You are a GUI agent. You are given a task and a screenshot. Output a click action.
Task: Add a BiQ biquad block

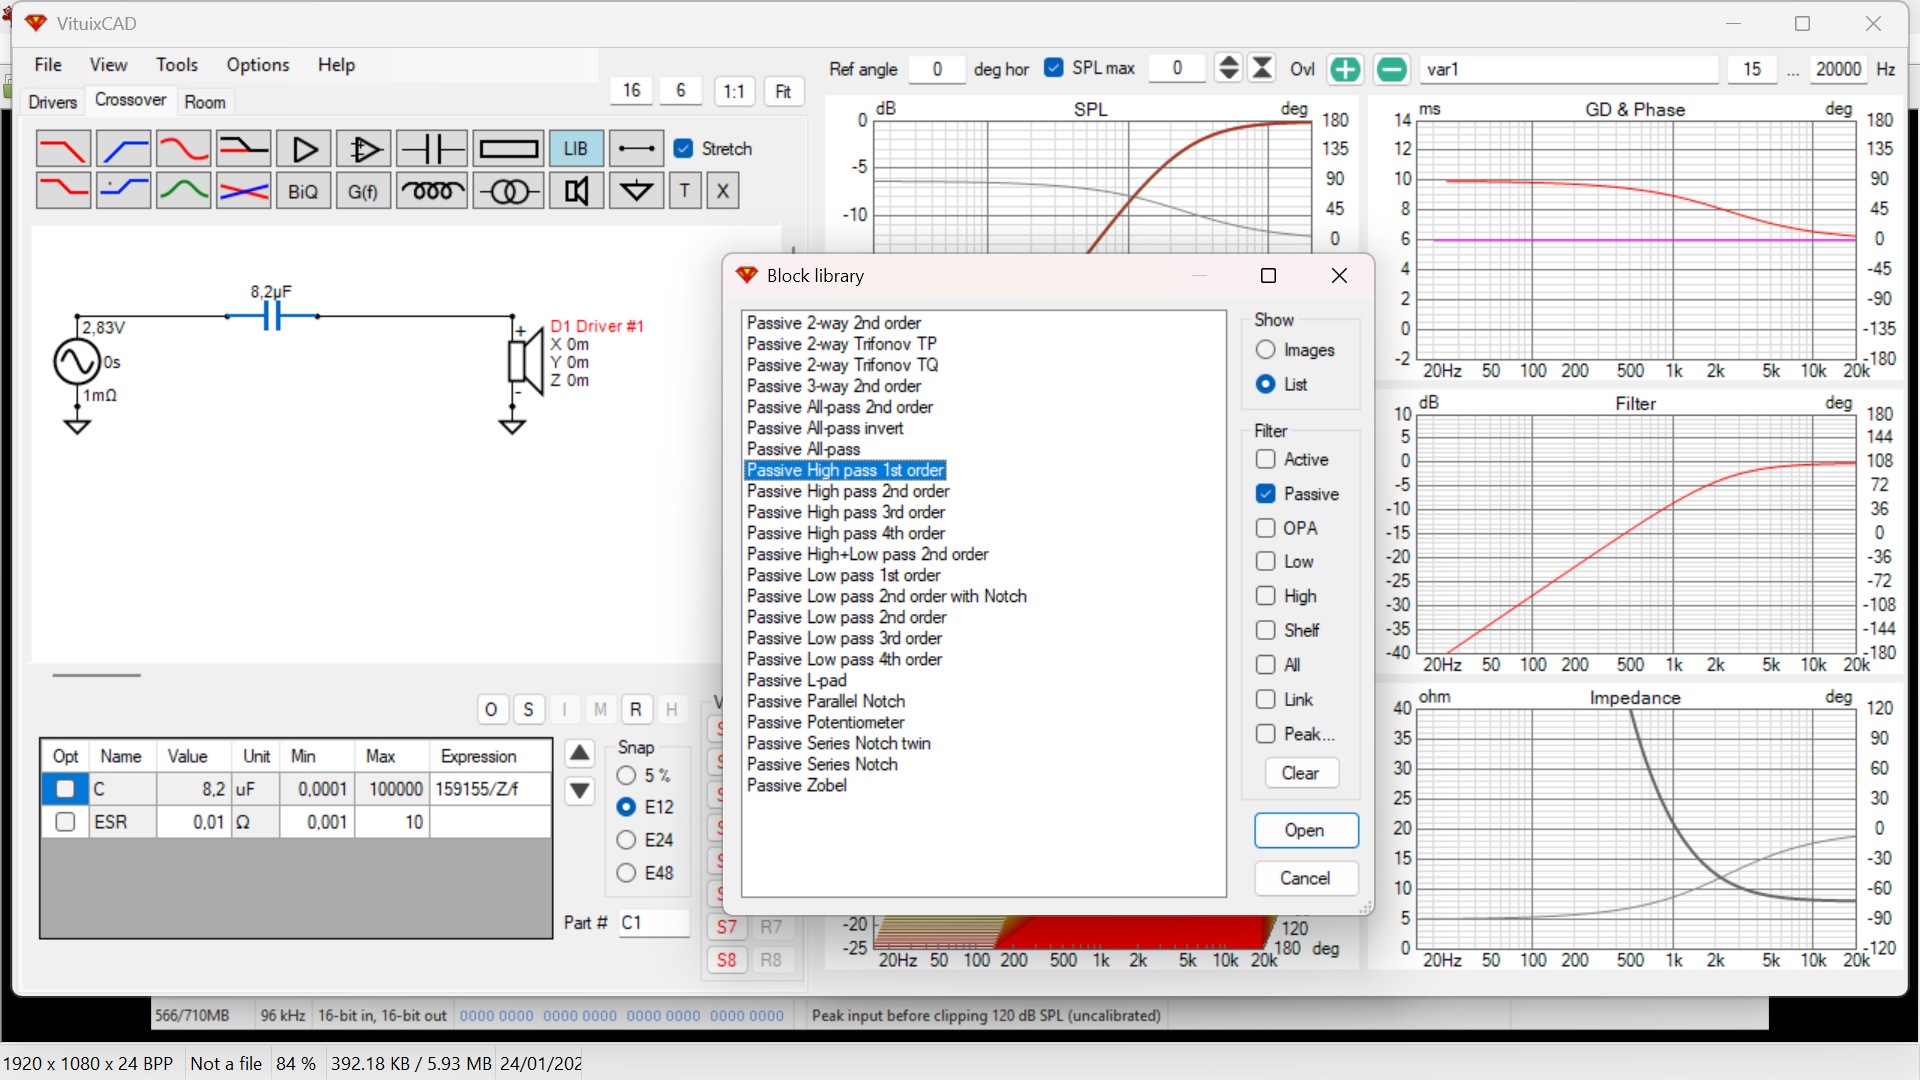point(303,190)
